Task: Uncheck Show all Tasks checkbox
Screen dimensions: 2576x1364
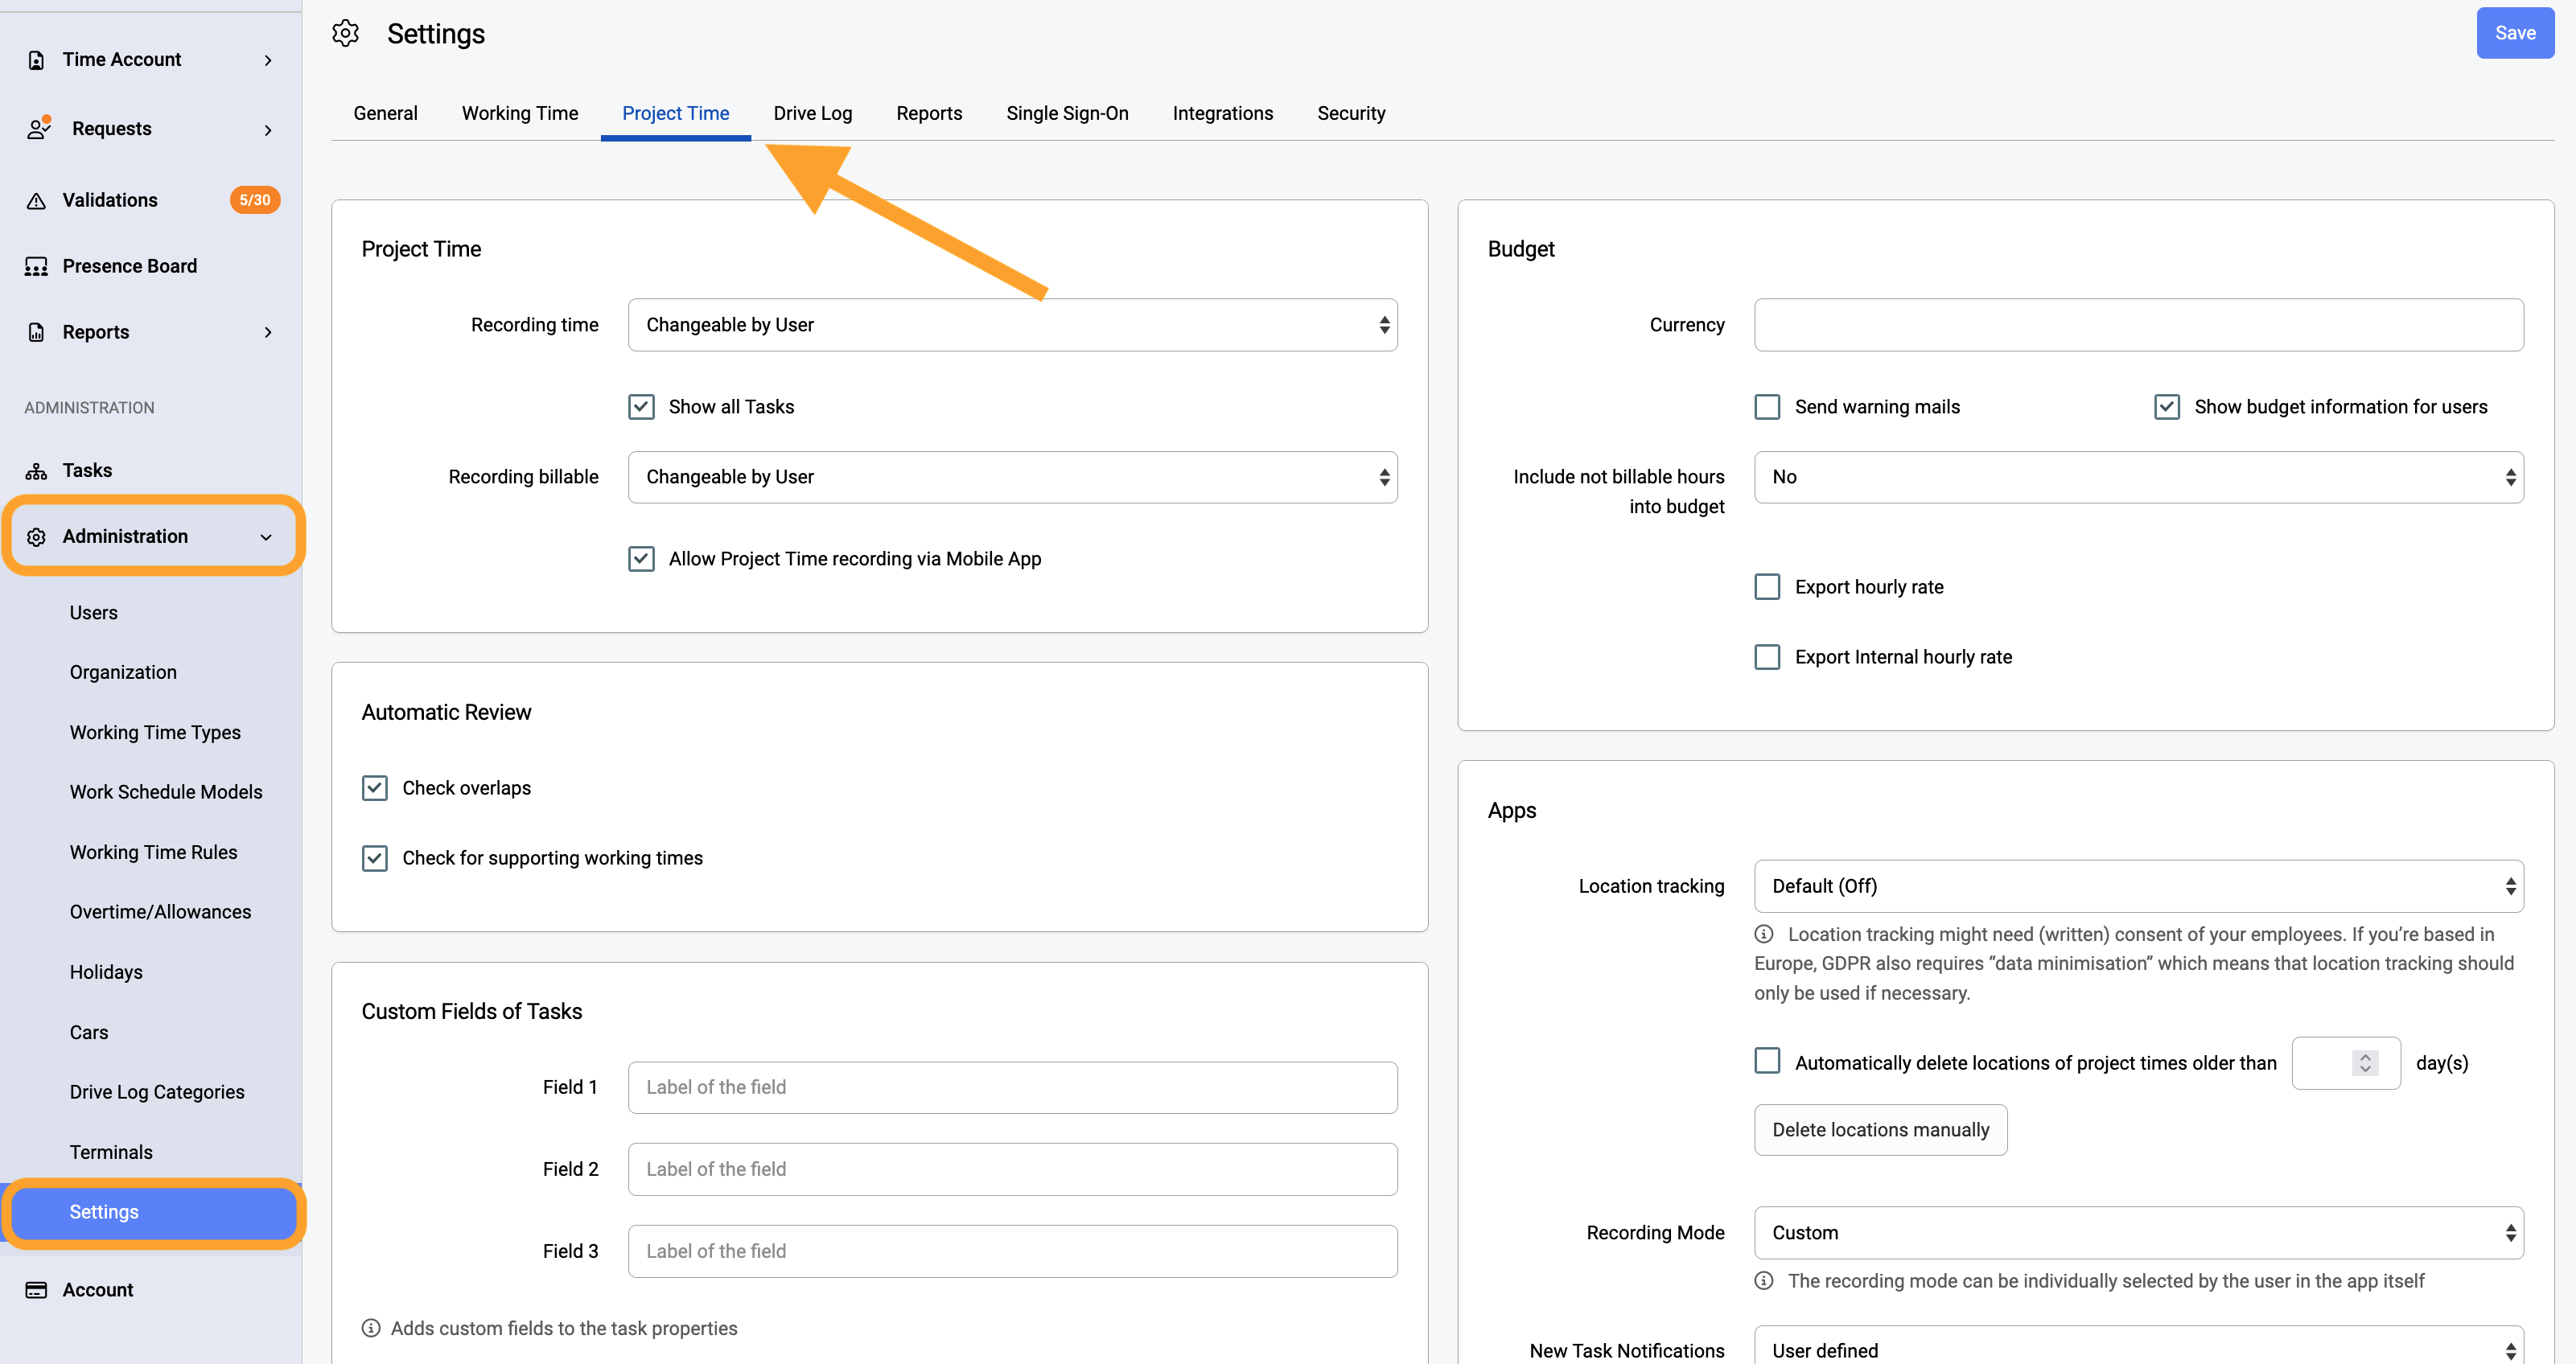Action: point(641,407)
